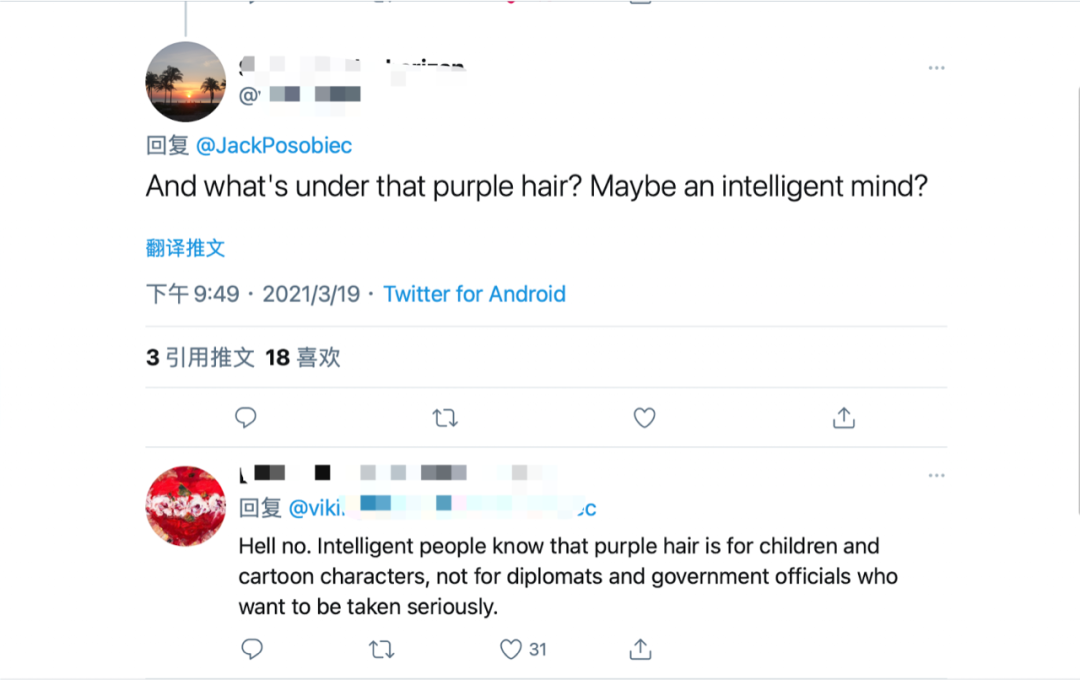1080x680 pixels.
Task: Like the main tweet with heart icon
Action: pyautogui.click(x=645, y=418)
